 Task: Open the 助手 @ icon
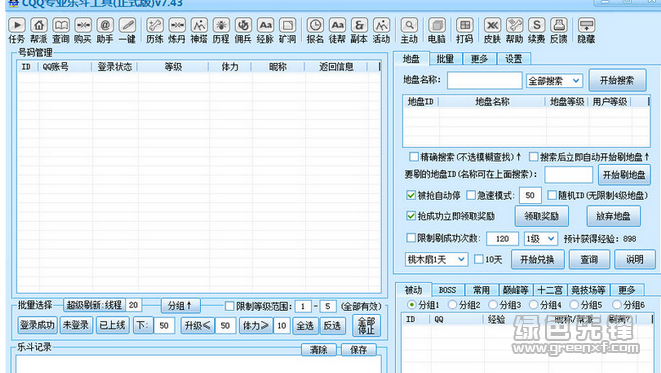[x=105, y=25]
